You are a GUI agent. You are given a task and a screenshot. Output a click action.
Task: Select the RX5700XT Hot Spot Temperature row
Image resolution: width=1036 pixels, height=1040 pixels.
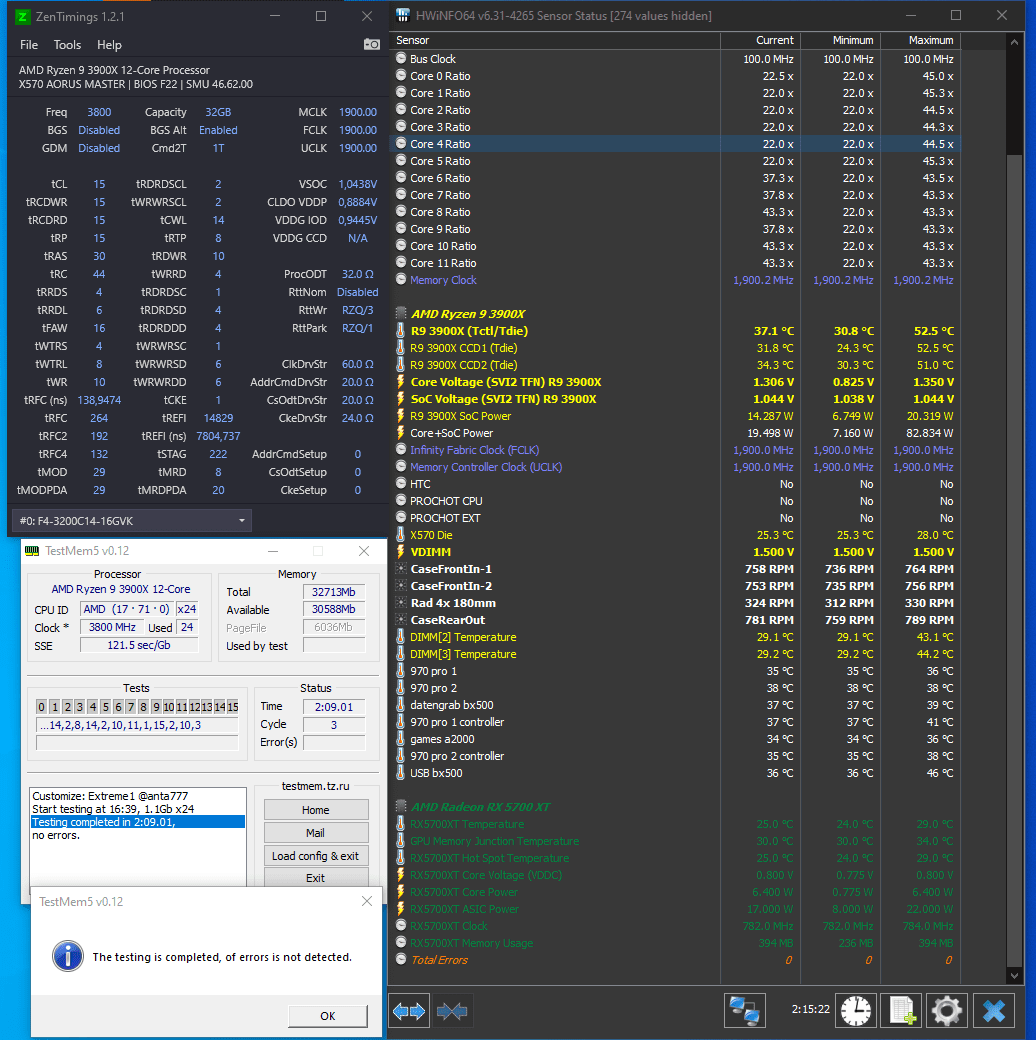pos(675,858)
